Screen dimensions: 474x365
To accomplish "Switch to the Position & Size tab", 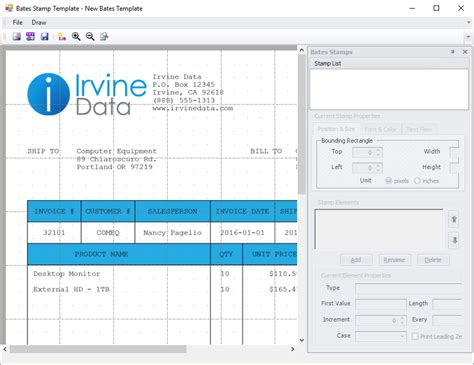I will [x=336, y=129].
